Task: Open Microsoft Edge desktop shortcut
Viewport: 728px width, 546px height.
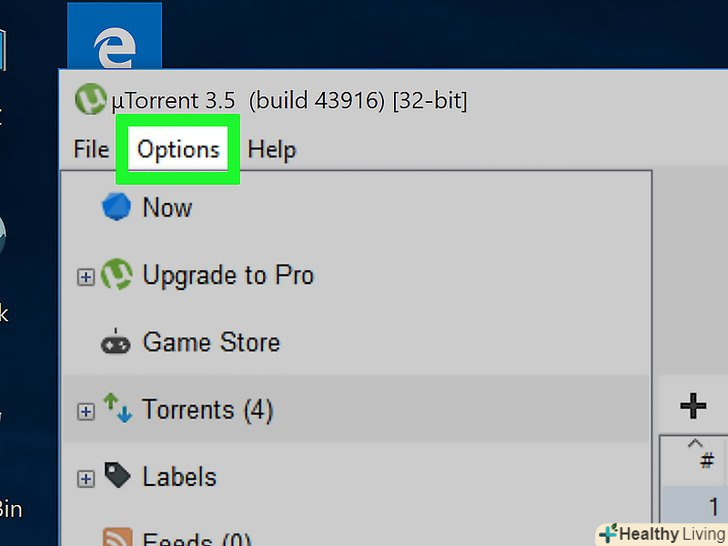Action: [x=114, y=36]
